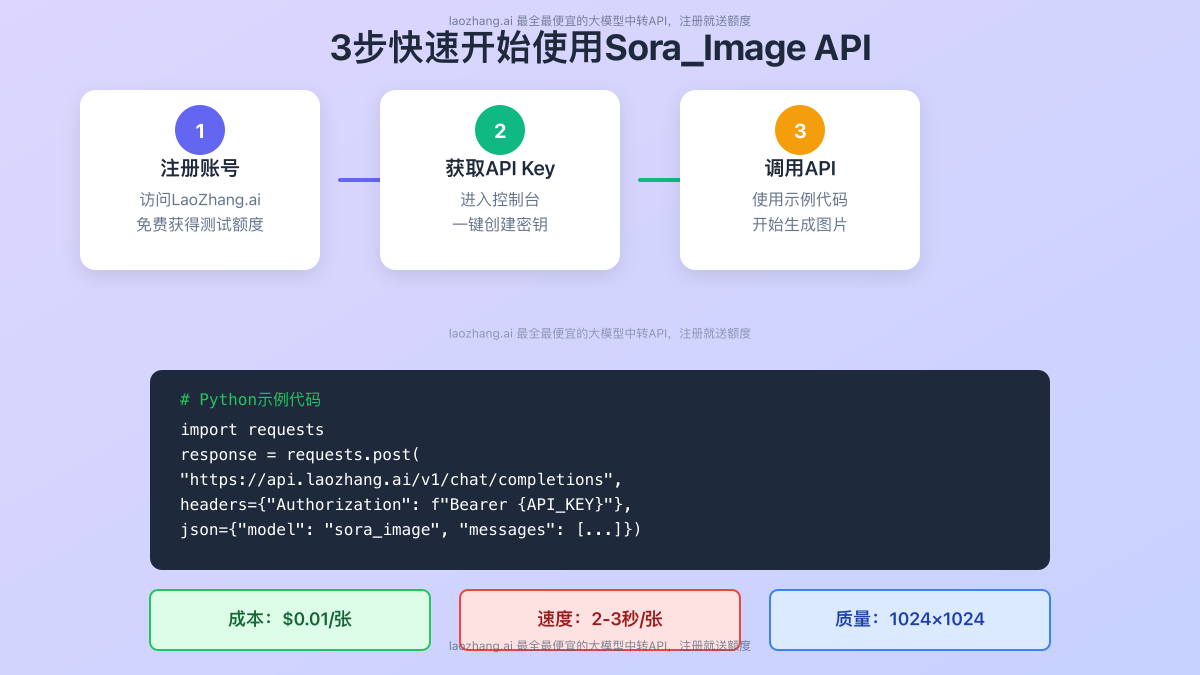Click the text 进入控制台

pos(500,199)
